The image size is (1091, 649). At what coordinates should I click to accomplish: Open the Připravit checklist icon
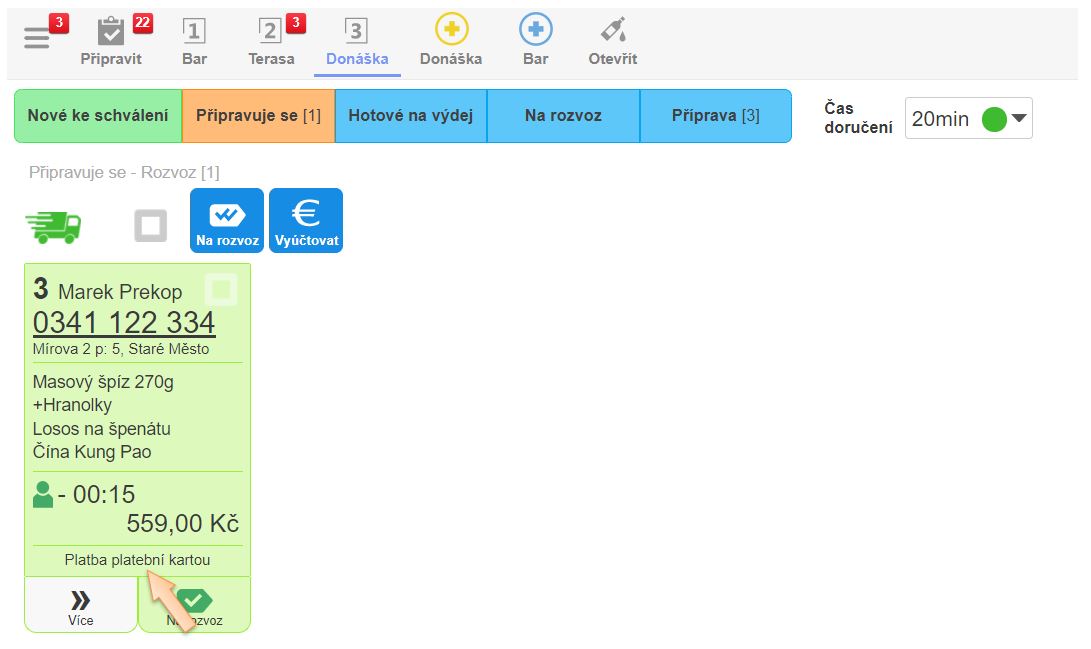[x=111, y=33]
